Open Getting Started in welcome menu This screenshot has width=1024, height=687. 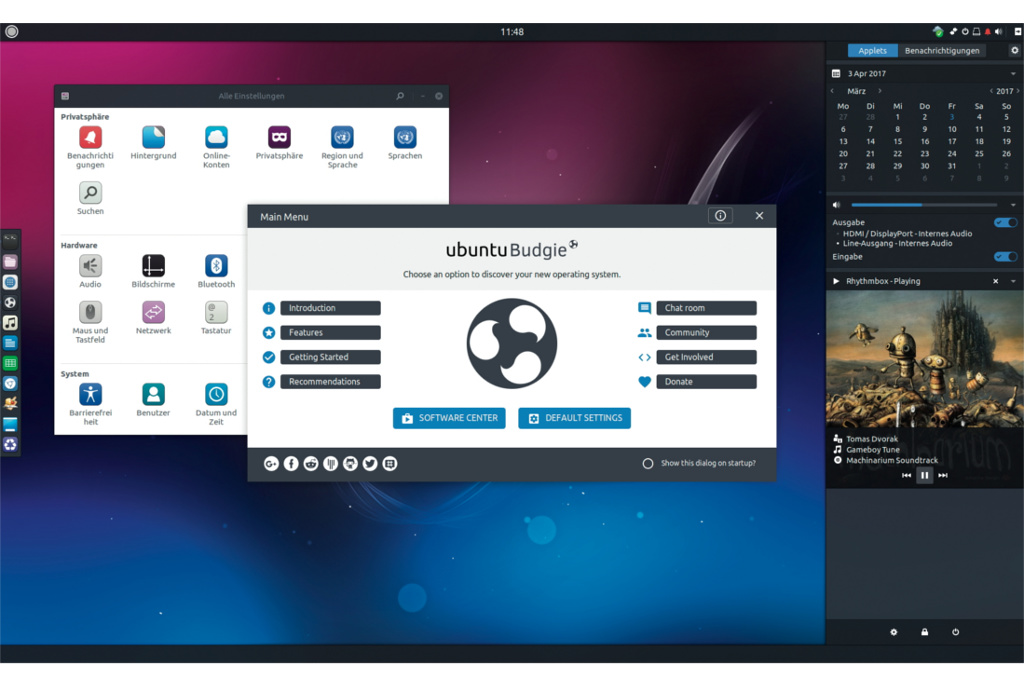[330, 357]
